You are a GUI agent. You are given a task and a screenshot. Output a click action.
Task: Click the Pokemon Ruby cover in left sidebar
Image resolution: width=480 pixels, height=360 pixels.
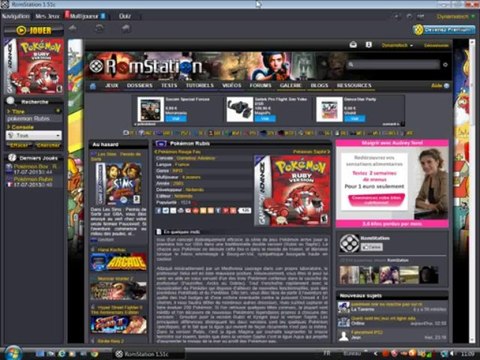pyautogui.click(x=34, y=66)
